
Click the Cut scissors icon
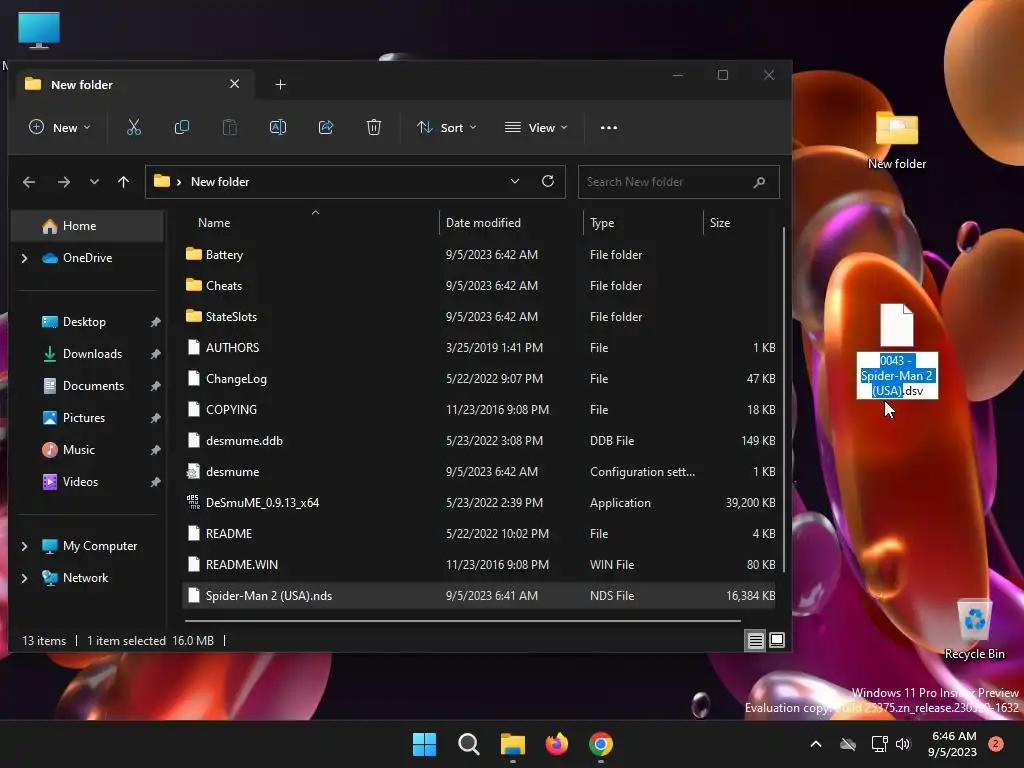(x=134, y=127)
